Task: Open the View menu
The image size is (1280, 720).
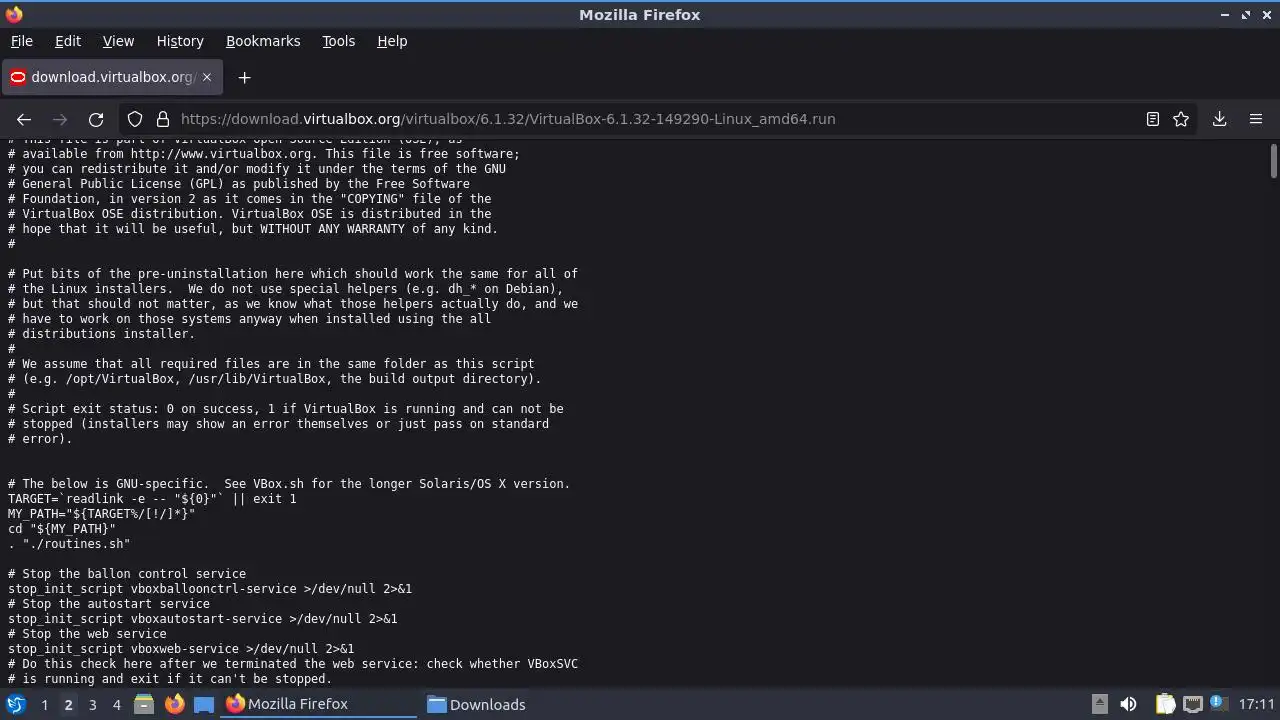Action: click(x=118, y=41)
